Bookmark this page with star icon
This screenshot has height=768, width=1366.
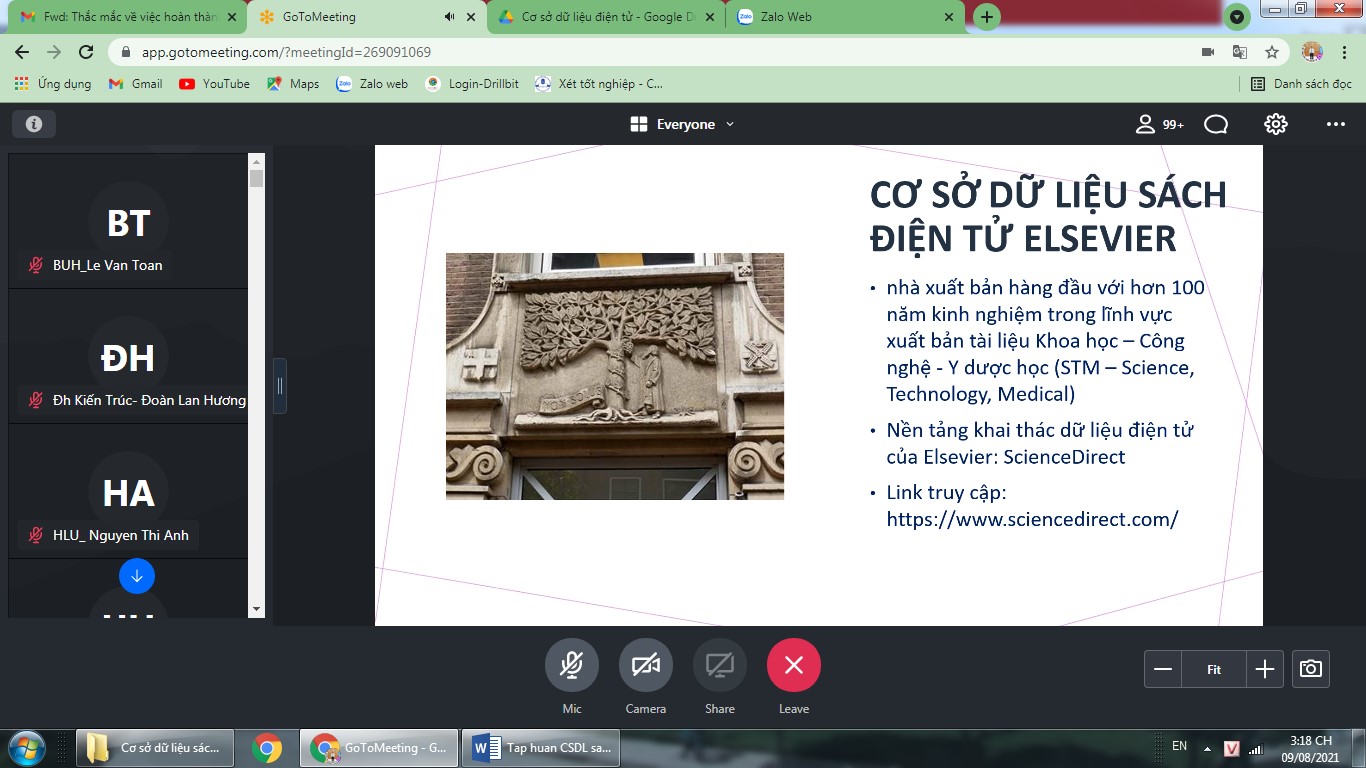click(x=1271, y=52)
